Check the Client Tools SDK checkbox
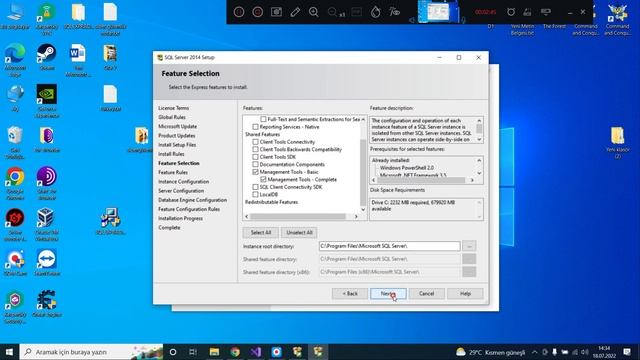The height and width of the screenshot is (360, 640). [256, 157]
